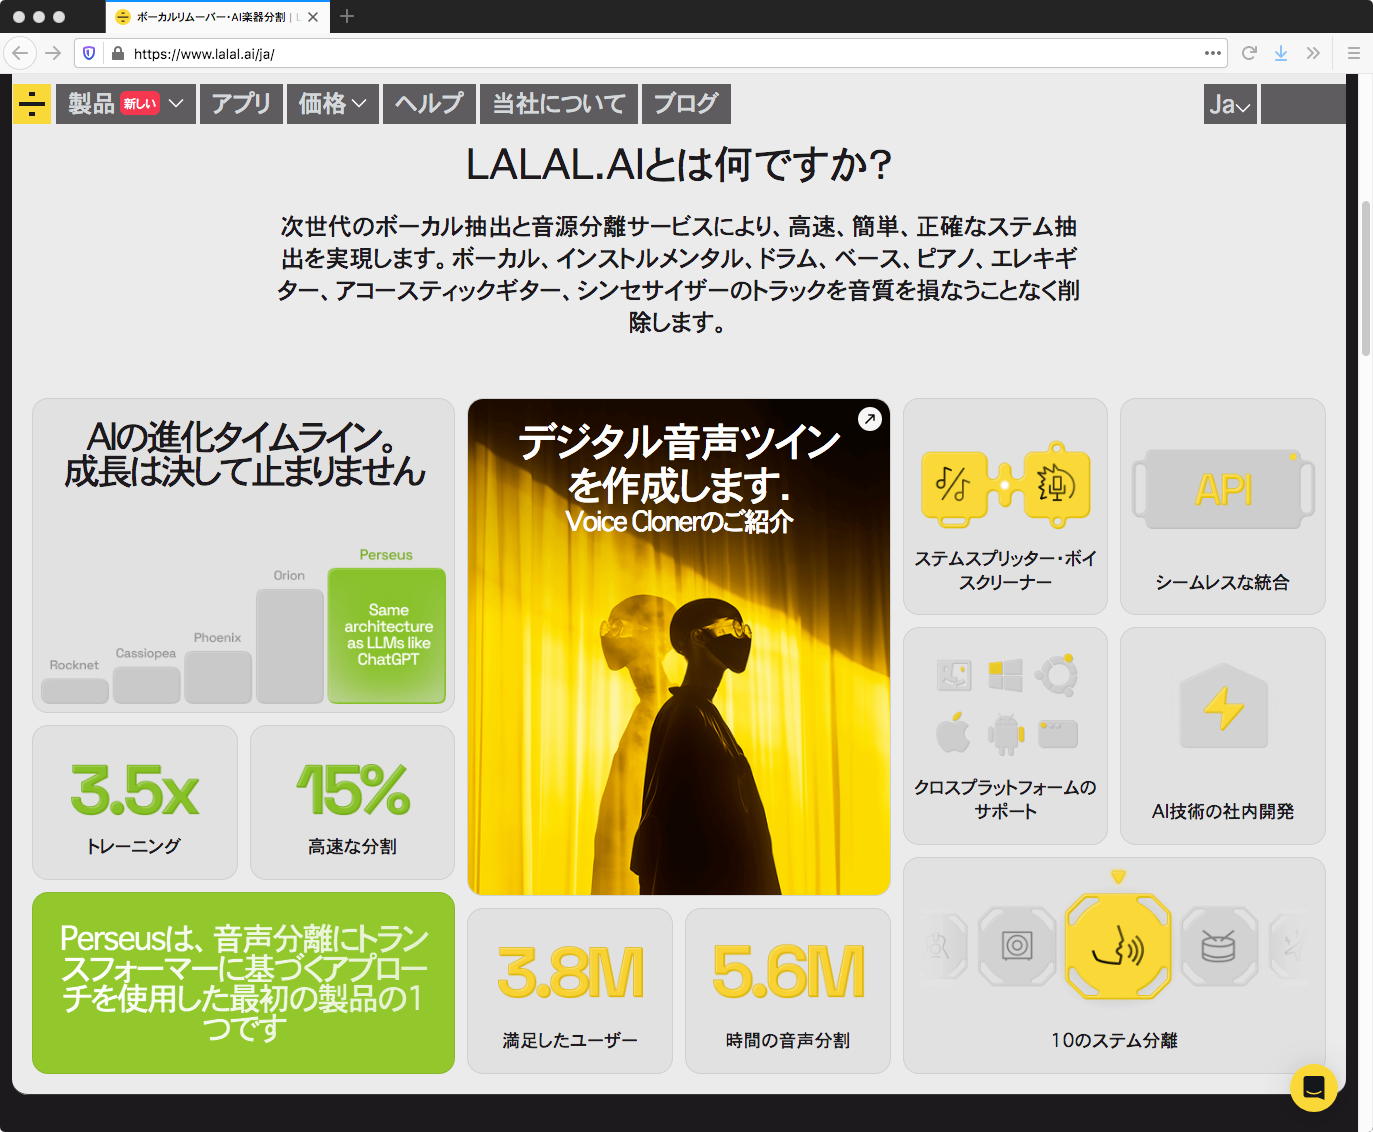Click the green Perseus transformer description card
Image resolution: width=1373 pixels, height=1132 pixels.
[244, 983]
